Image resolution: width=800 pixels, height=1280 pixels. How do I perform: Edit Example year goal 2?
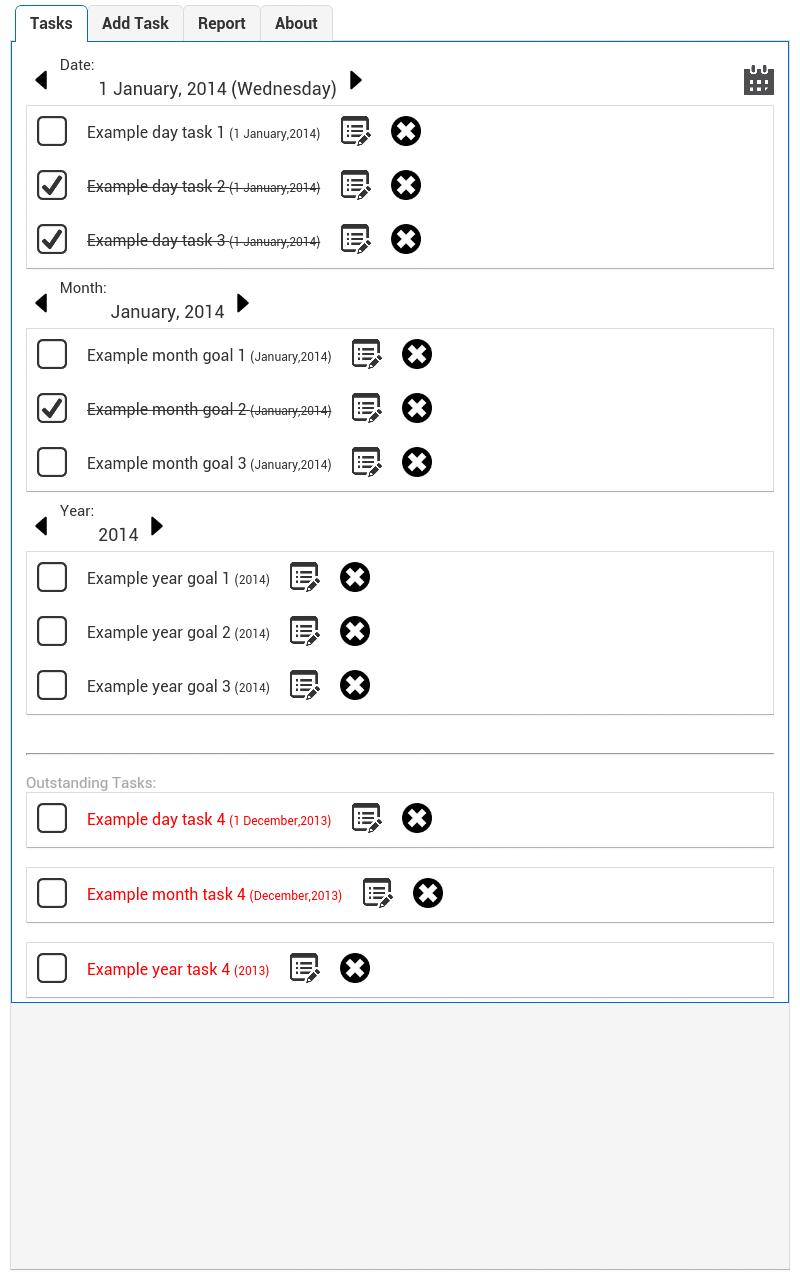pos(305,631)
